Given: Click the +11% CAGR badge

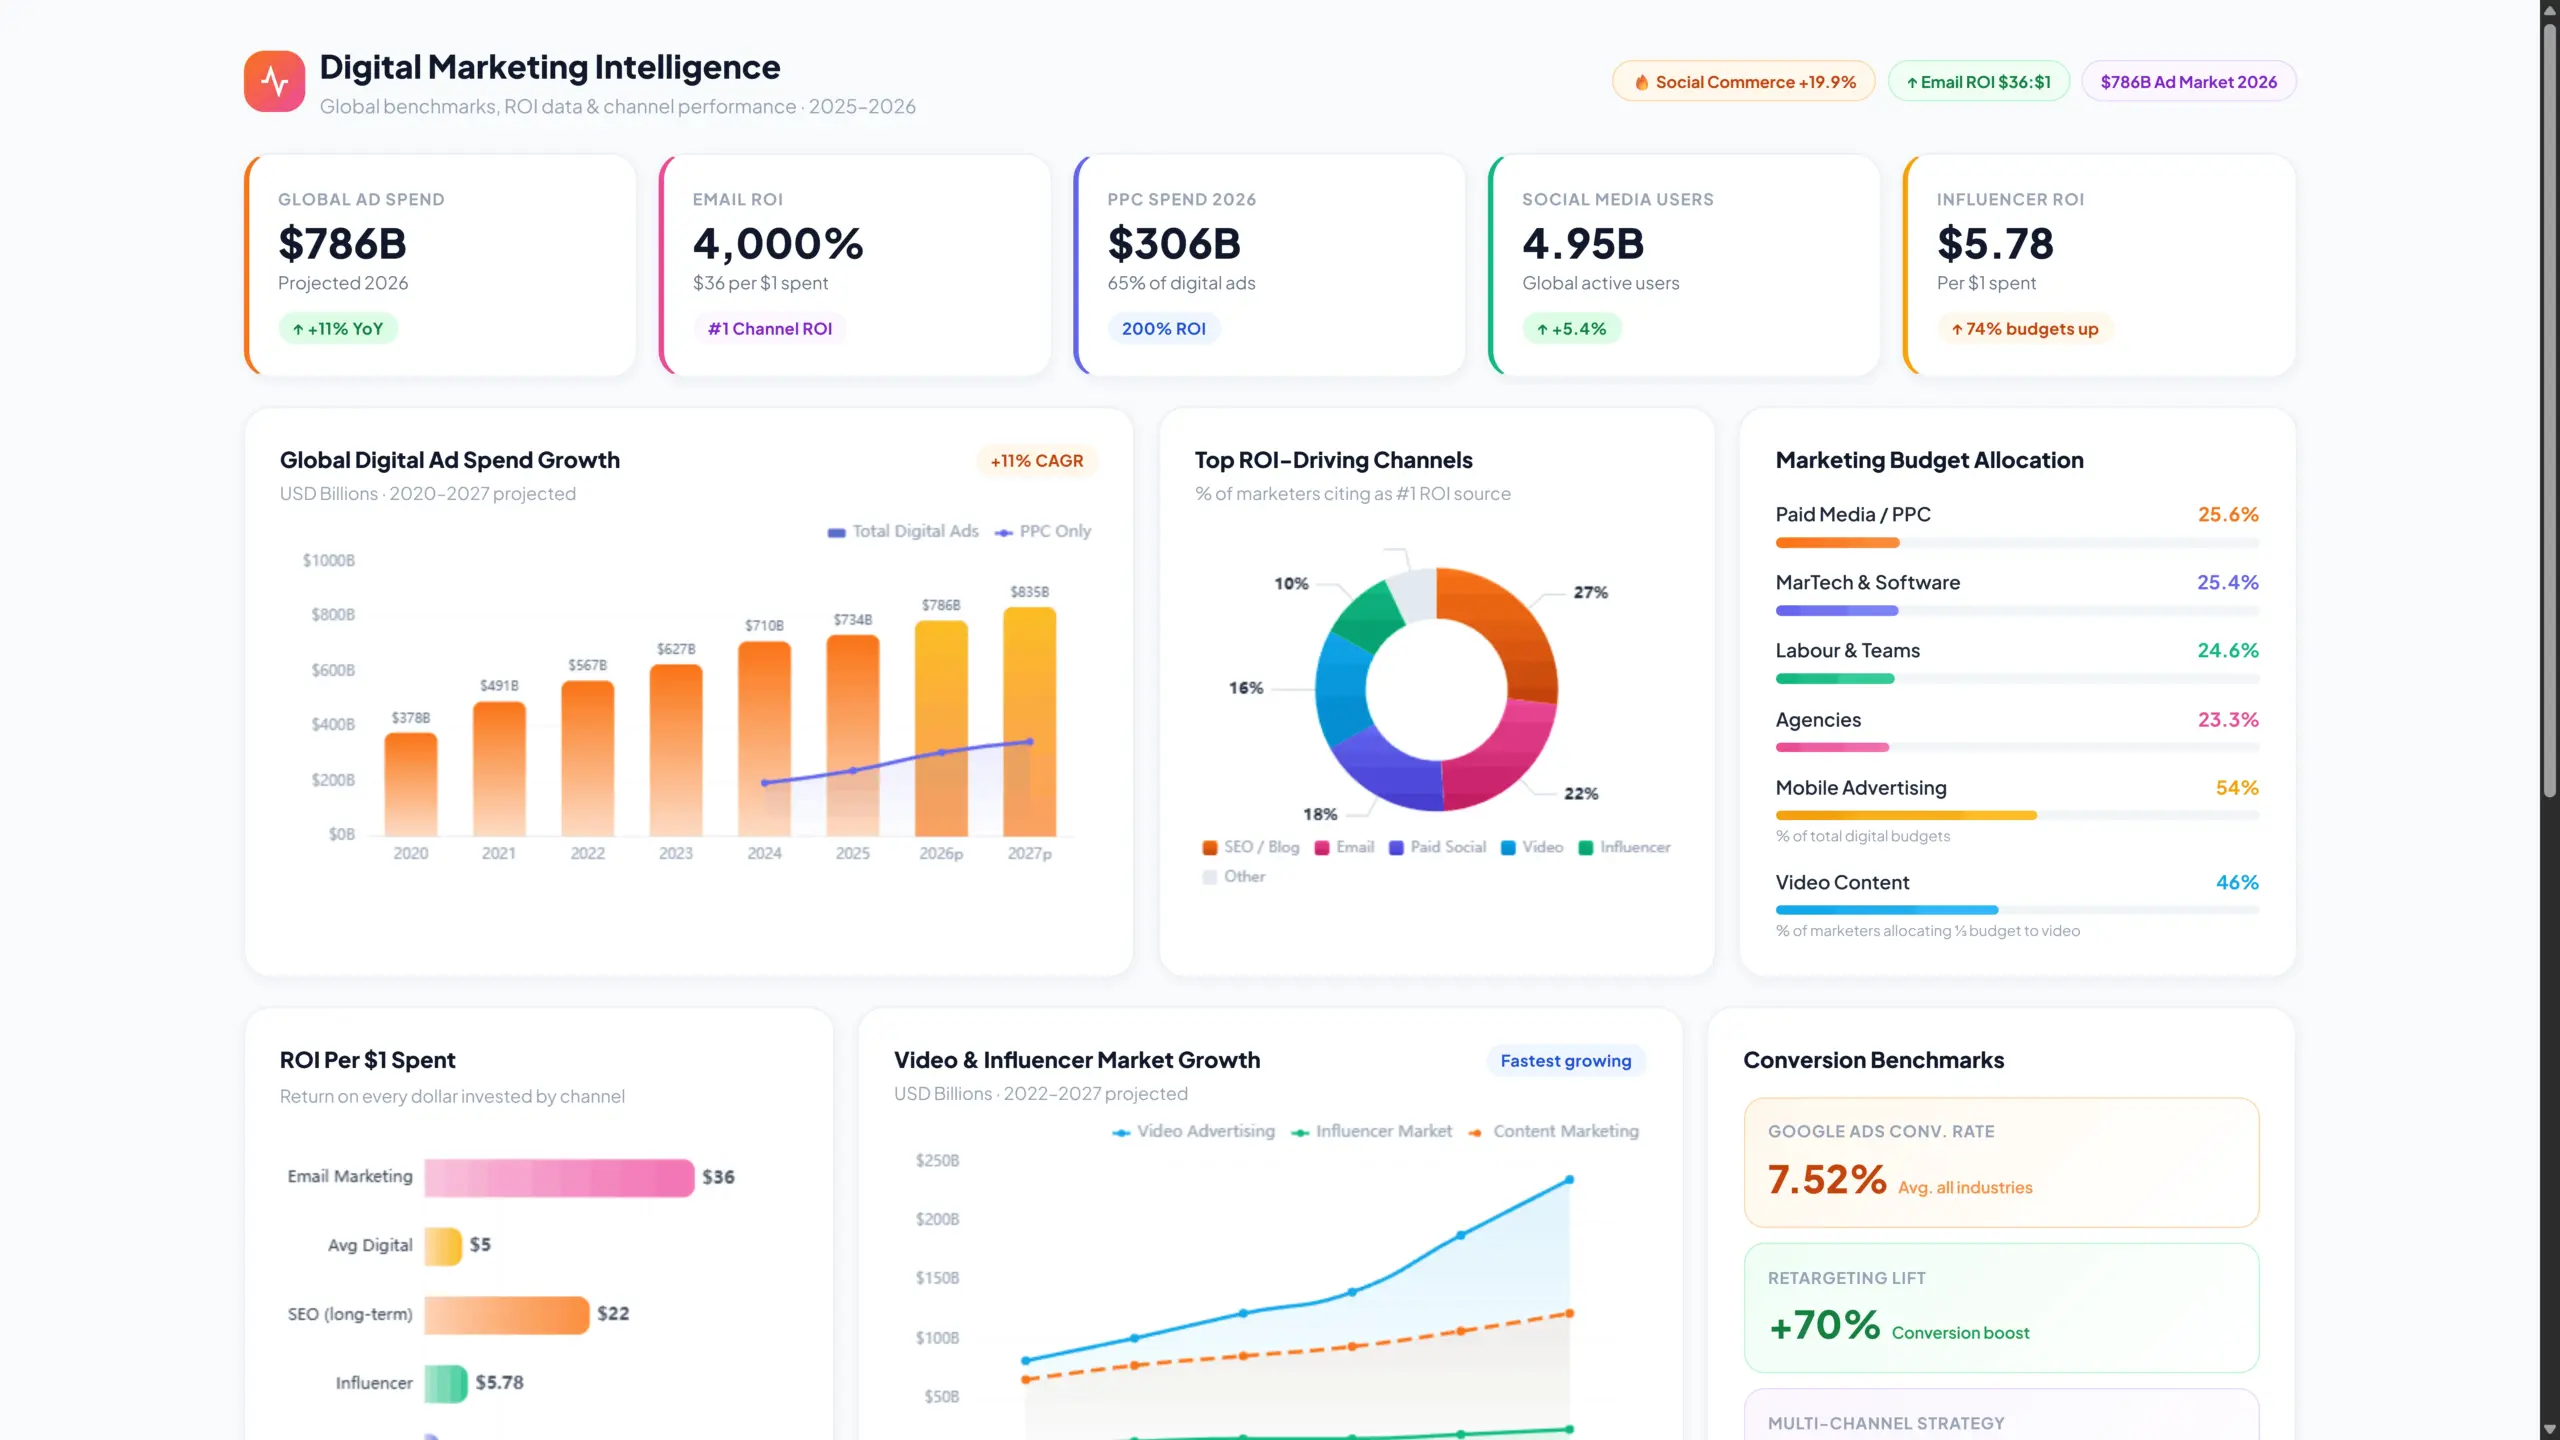Looking at the screenshot, I should [x=1036, y=461].
